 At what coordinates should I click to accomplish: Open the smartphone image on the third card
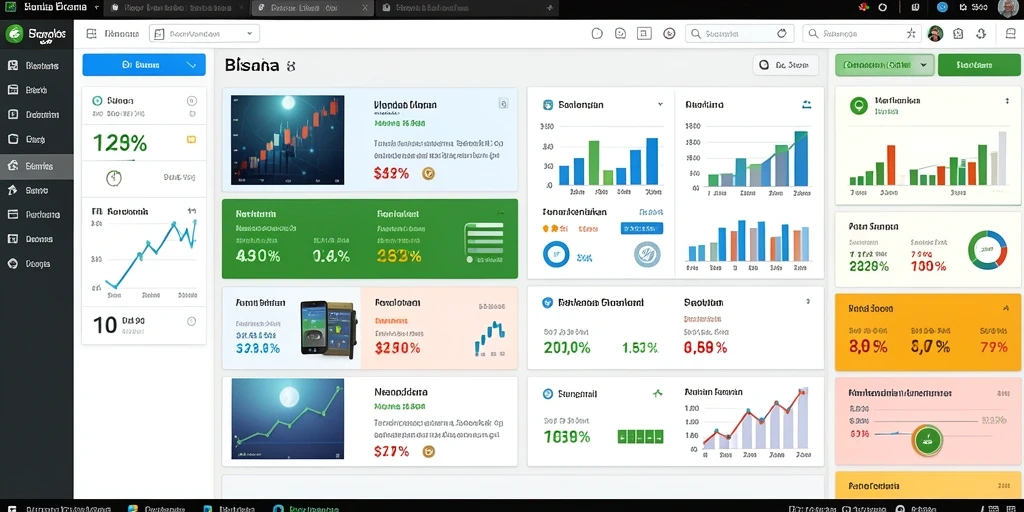click(x=328, y=328)
